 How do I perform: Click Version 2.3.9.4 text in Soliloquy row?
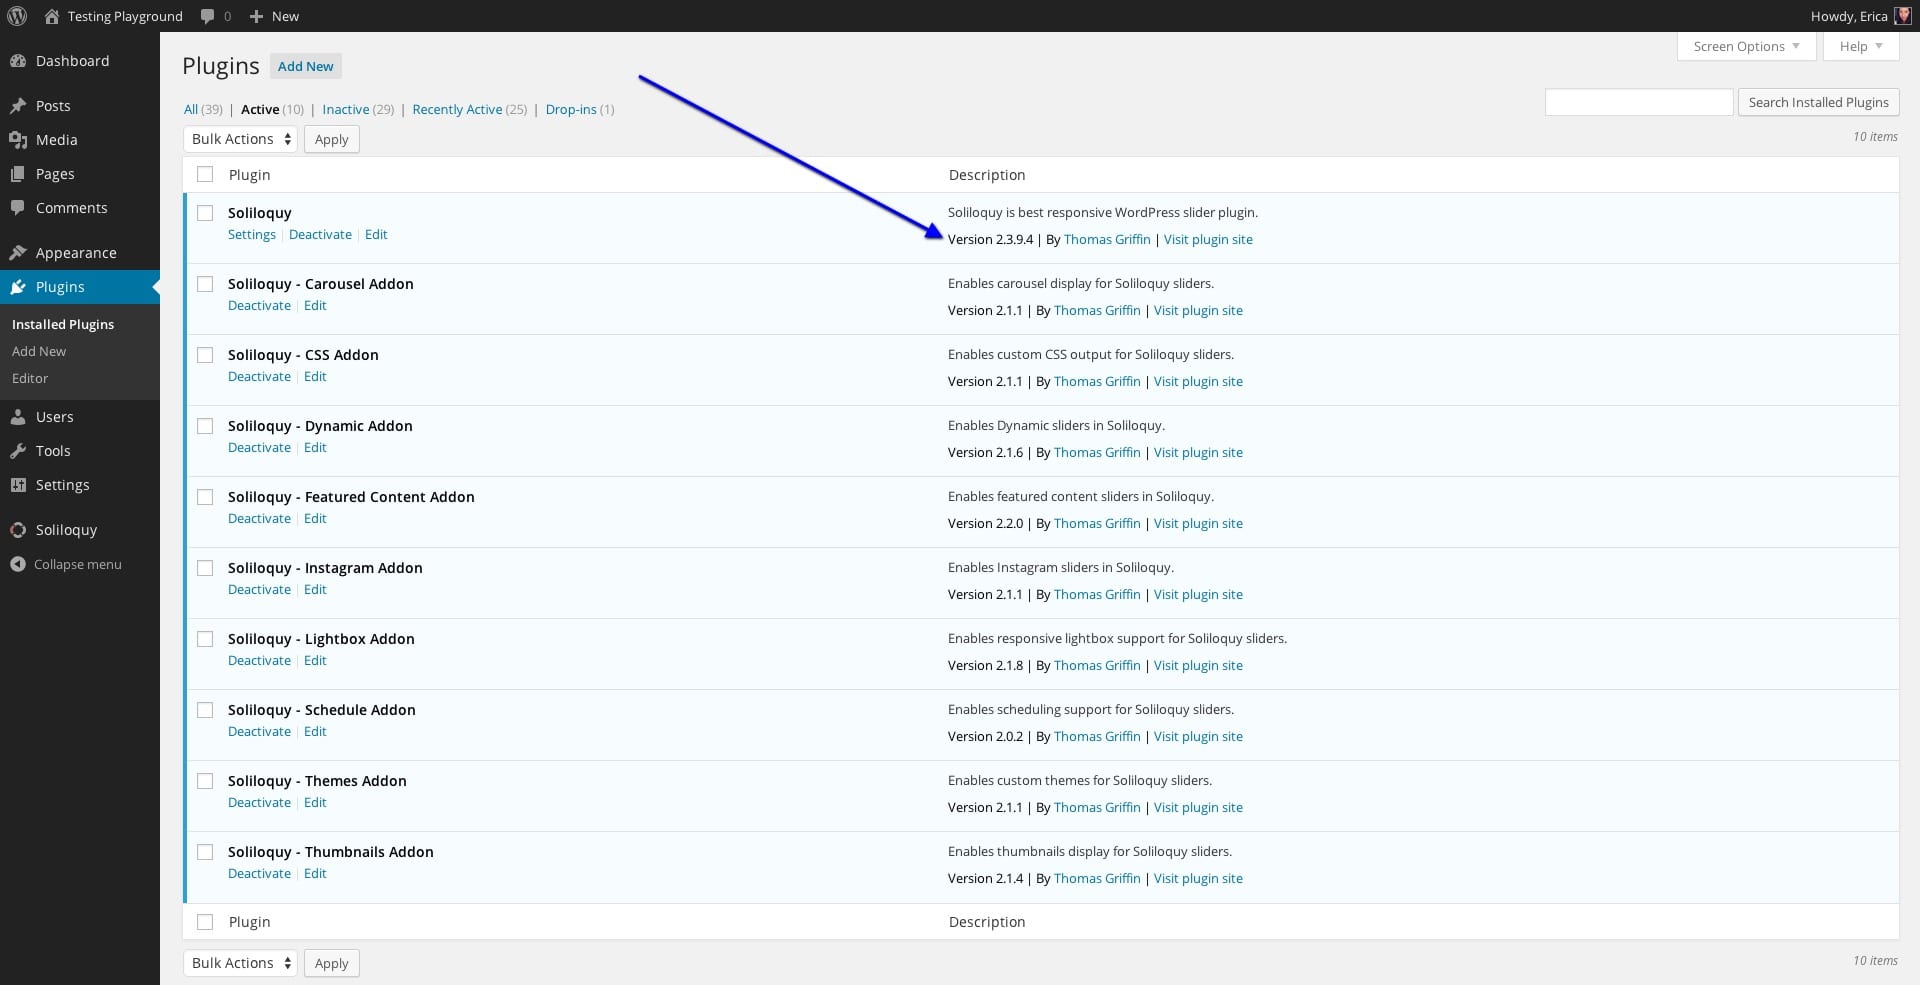click(990, 239)
